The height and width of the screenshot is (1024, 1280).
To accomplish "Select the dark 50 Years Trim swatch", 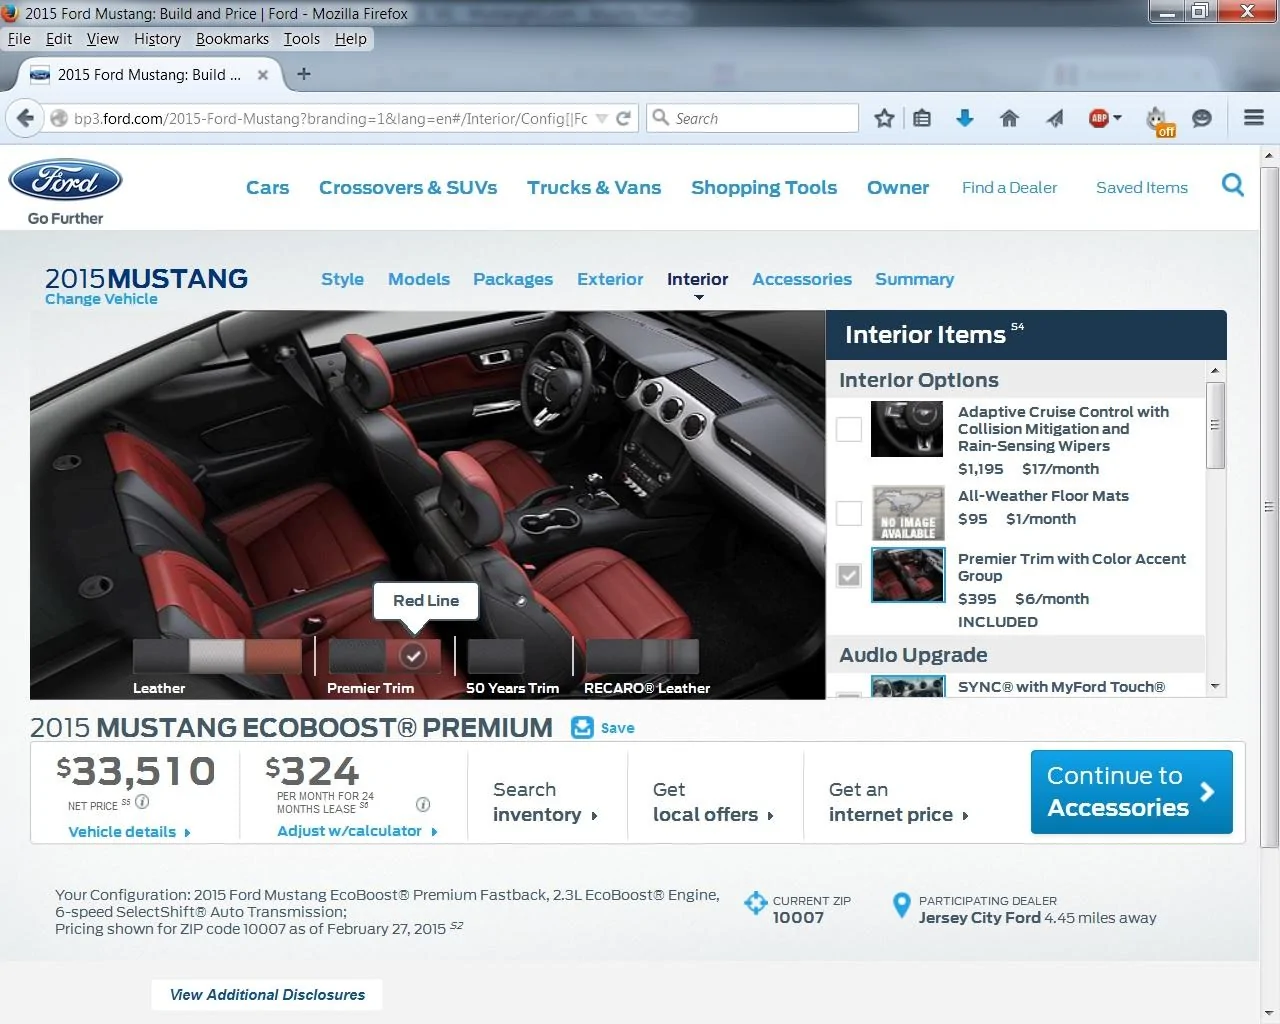I will tap(495, 657).
